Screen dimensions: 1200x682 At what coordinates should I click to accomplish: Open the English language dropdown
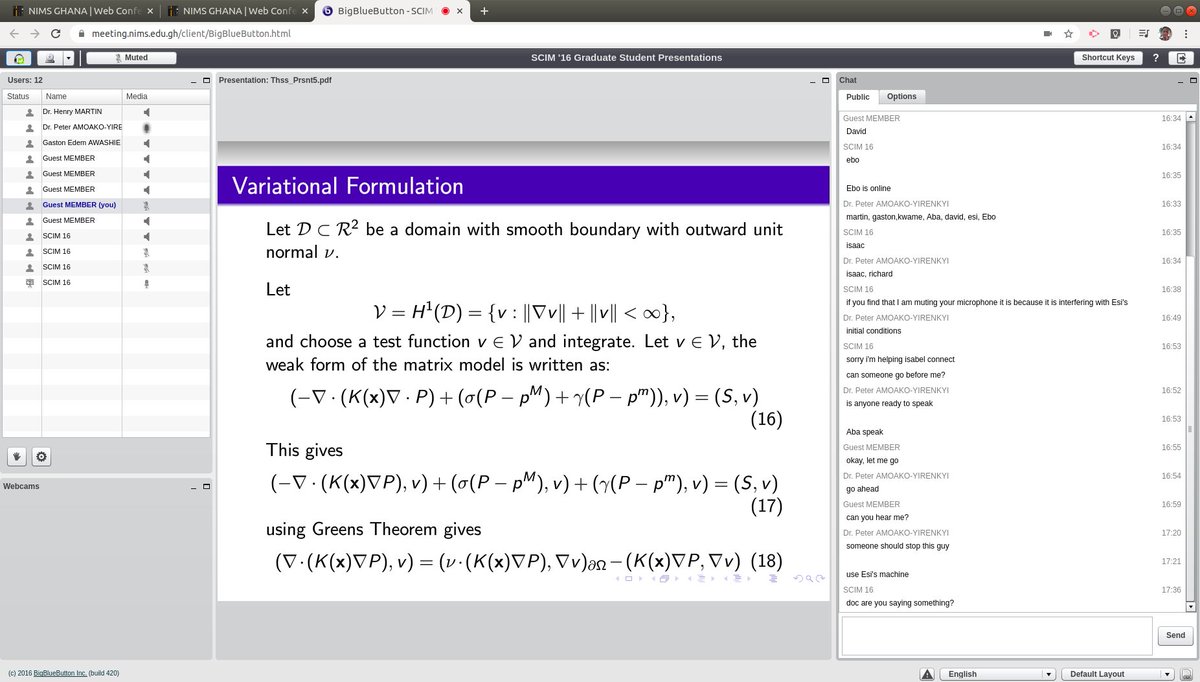998,674
